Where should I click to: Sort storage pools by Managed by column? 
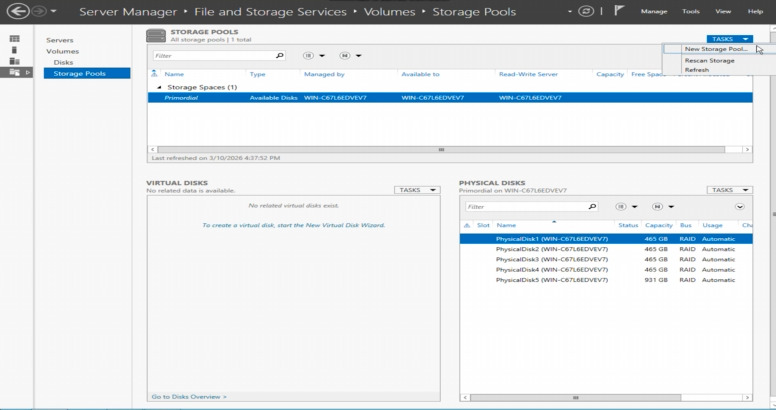click(x=324, y=74)
